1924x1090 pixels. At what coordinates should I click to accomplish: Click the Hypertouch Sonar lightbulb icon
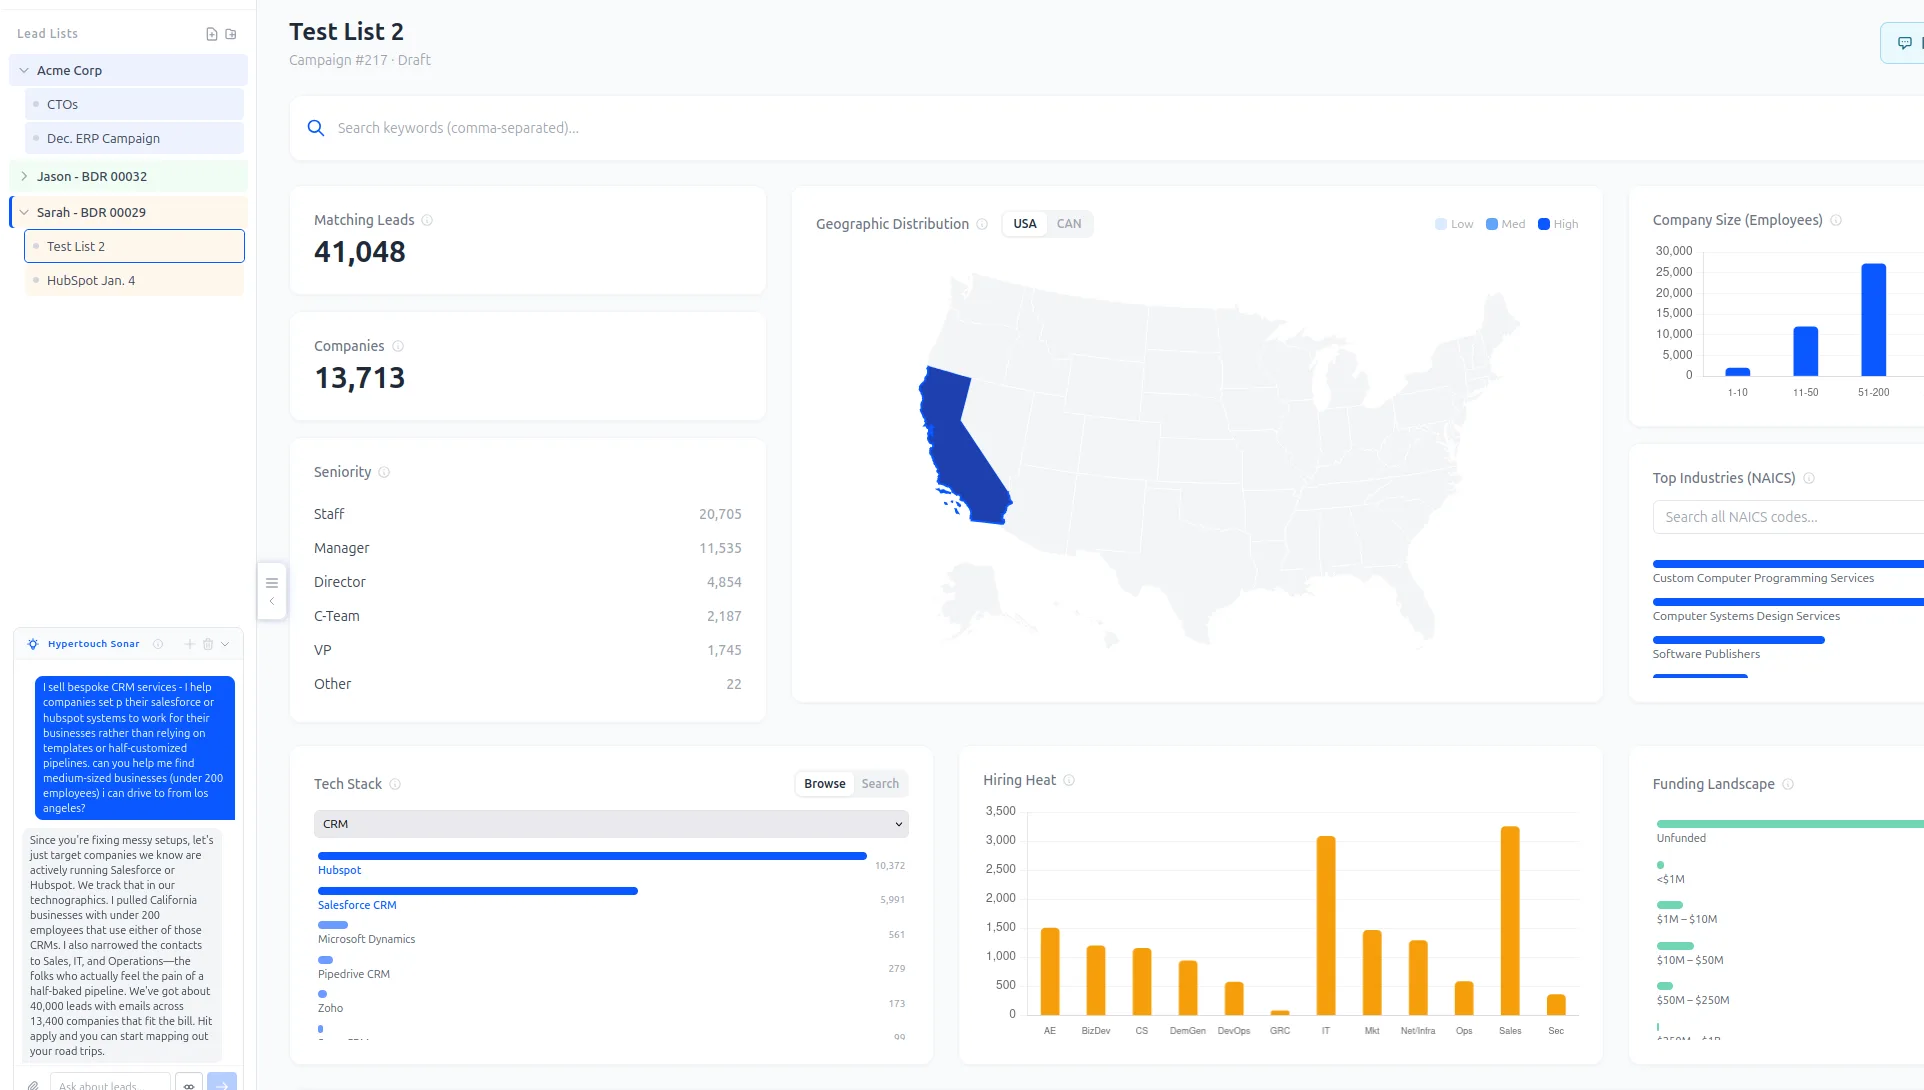tap(33, 644)
